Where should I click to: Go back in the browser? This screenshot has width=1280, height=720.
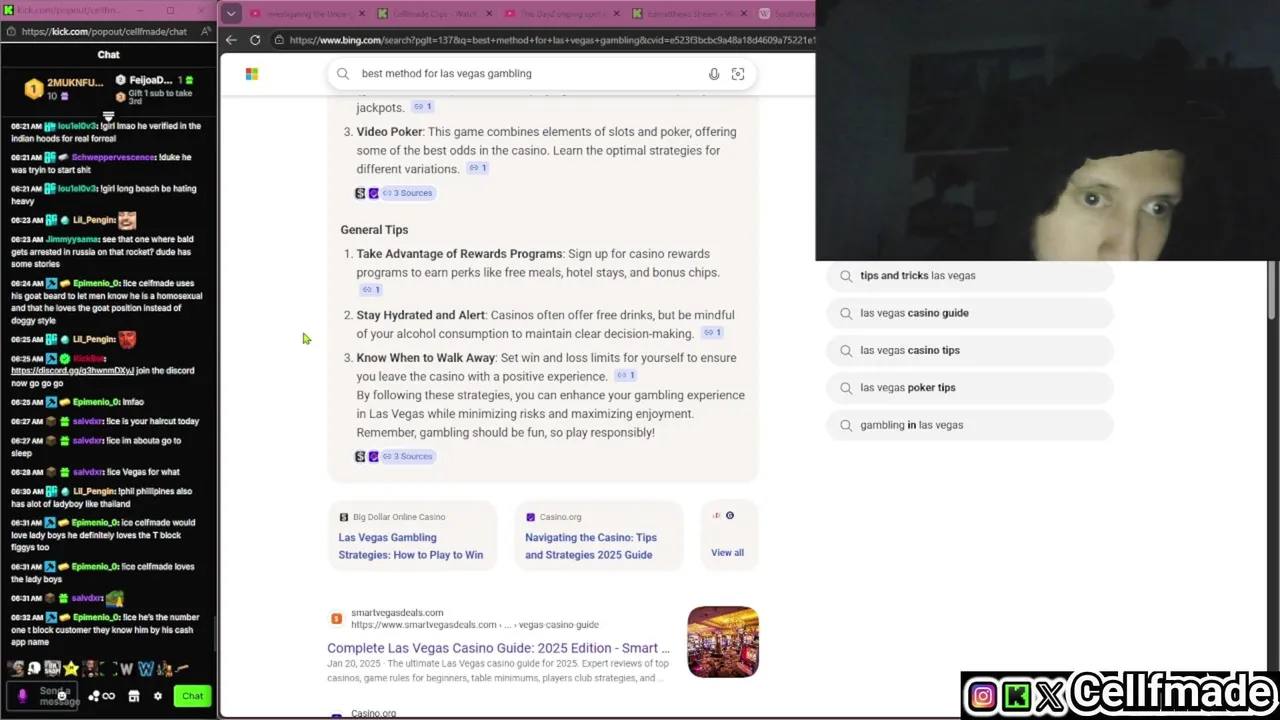pos(231,40)
